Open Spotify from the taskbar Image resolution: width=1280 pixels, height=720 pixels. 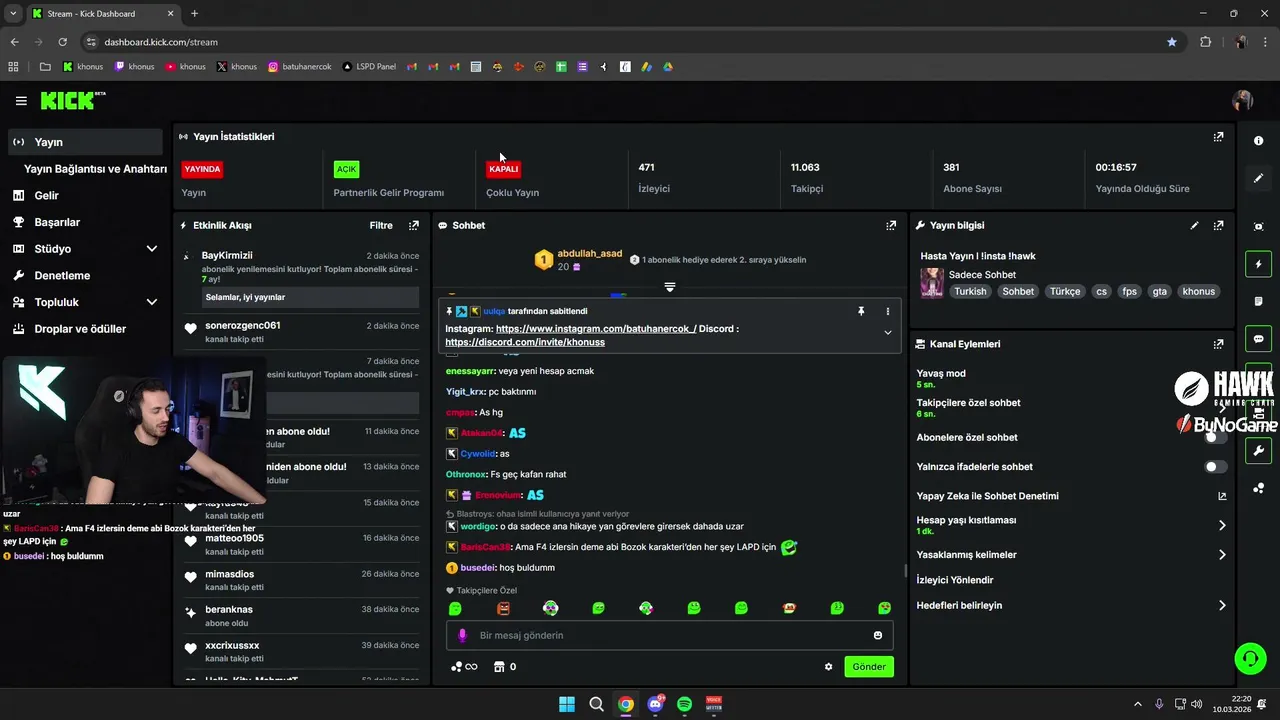(684, 704)
